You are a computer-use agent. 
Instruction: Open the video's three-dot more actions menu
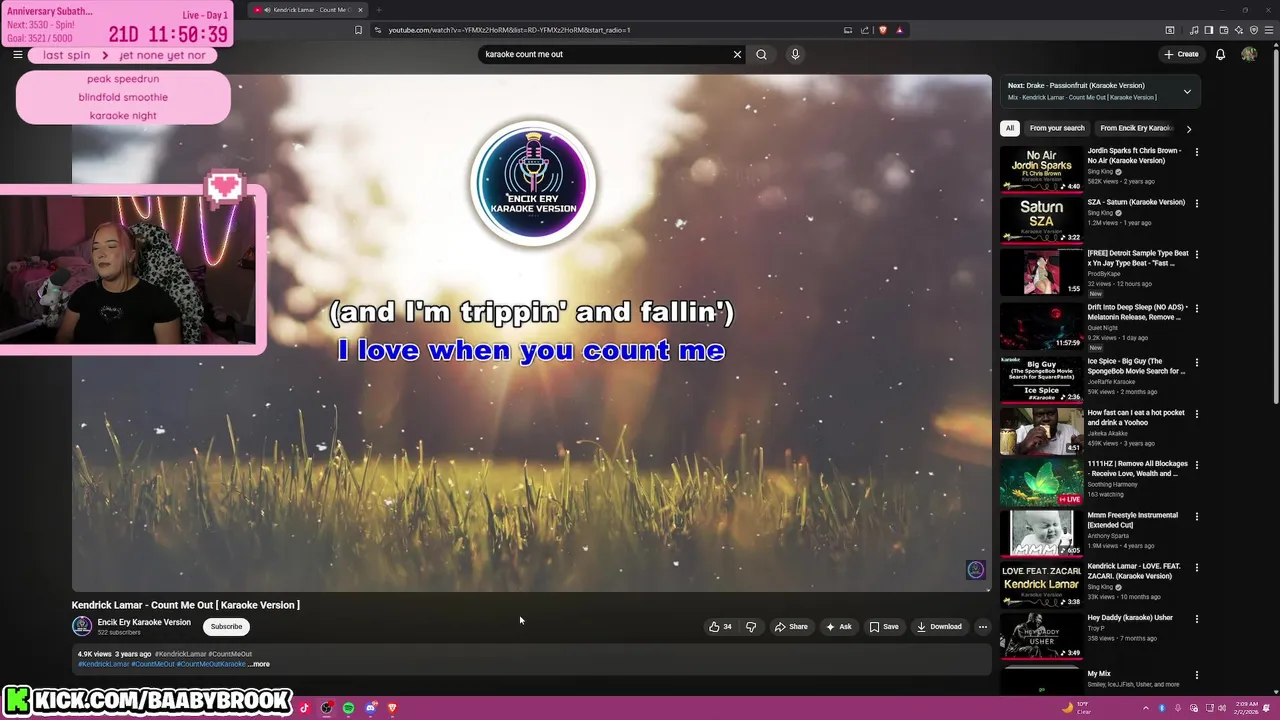click(x=982, y=627)
